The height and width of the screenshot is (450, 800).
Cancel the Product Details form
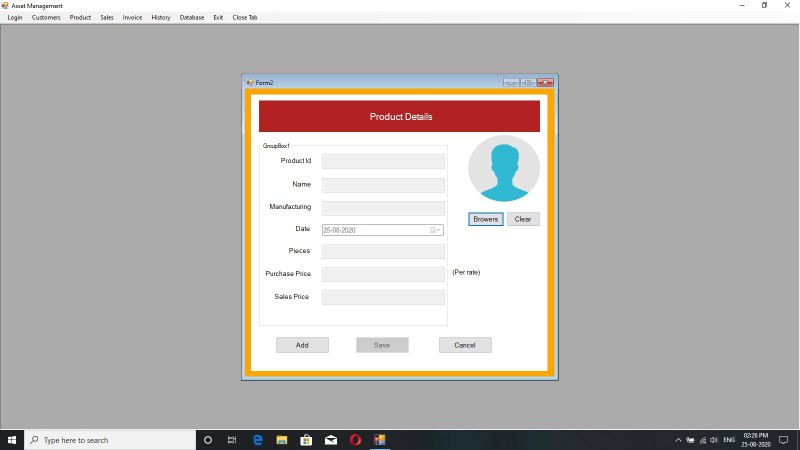[465, 345]
